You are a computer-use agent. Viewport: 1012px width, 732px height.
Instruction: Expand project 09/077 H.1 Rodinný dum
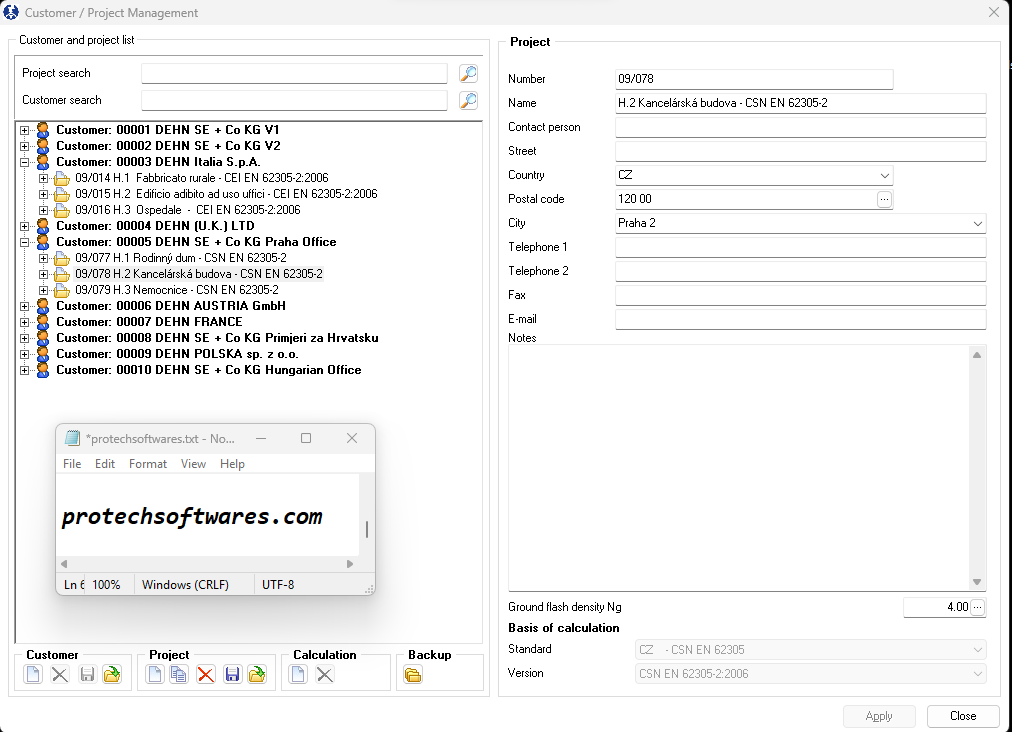(x=43, y=258)
